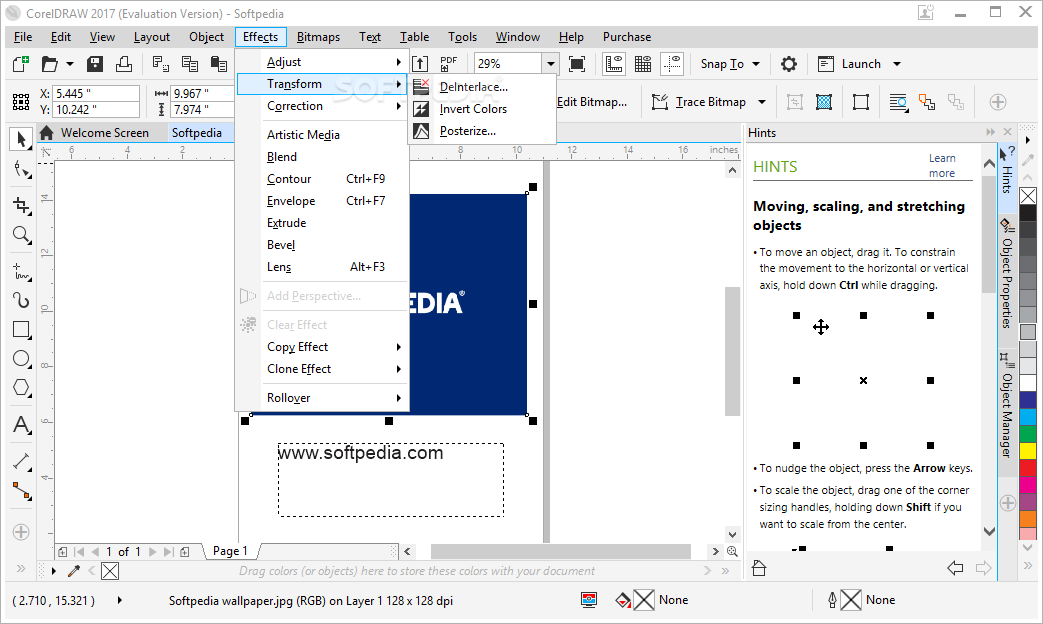Toggle Show Grid button
This screenshot has height=624, width=1043.
(643, 64)
